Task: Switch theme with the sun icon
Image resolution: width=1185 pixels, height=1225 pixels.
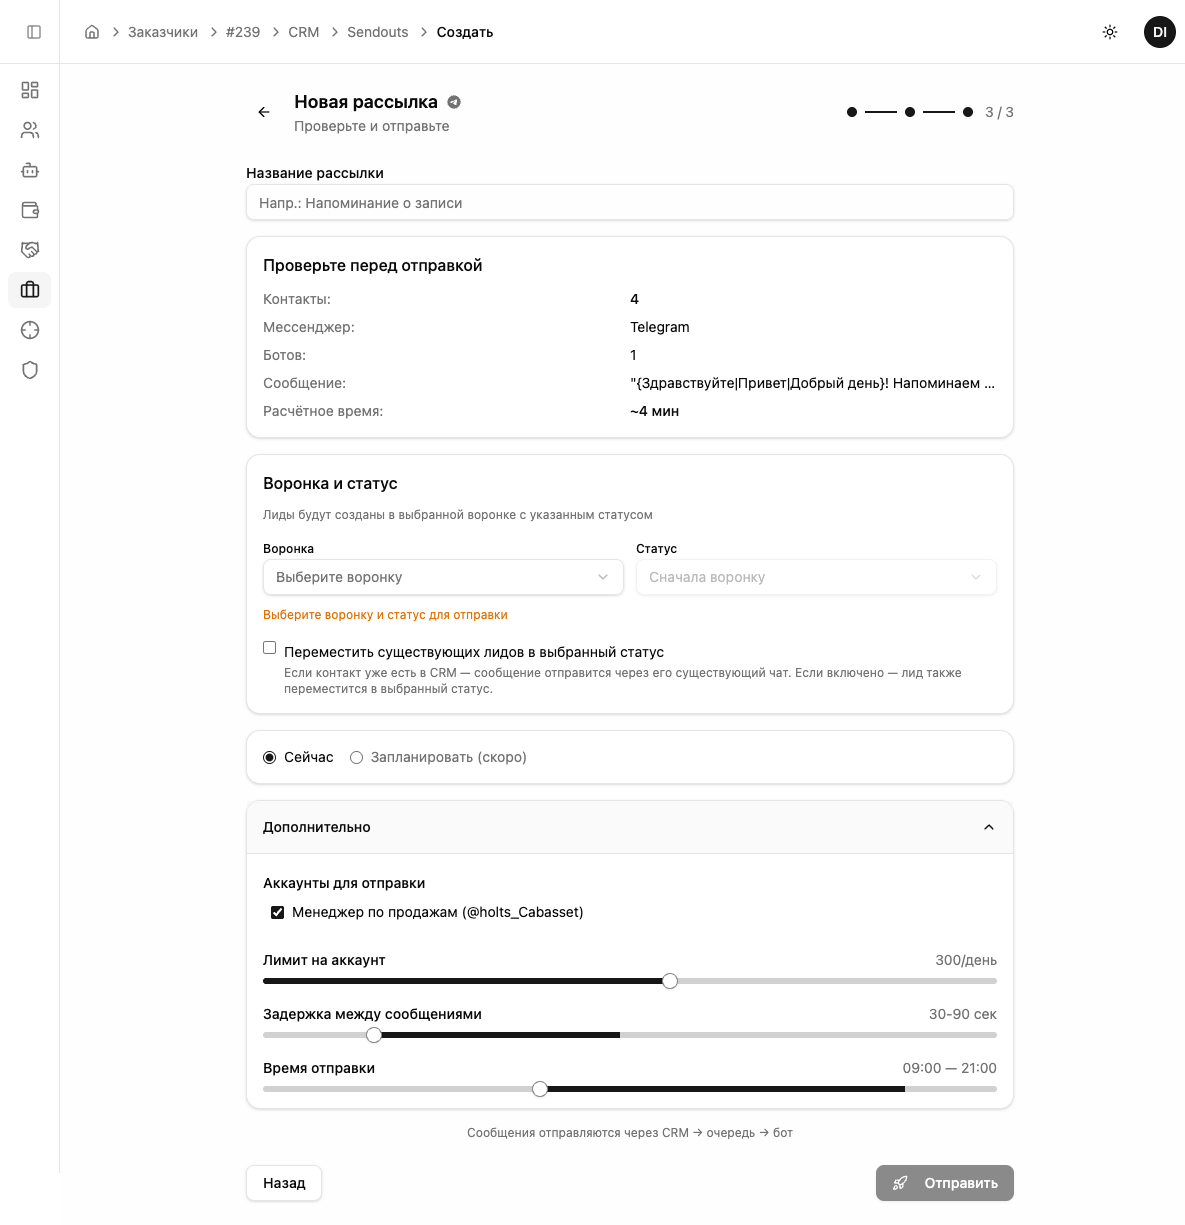Action: coord(1110,32)
